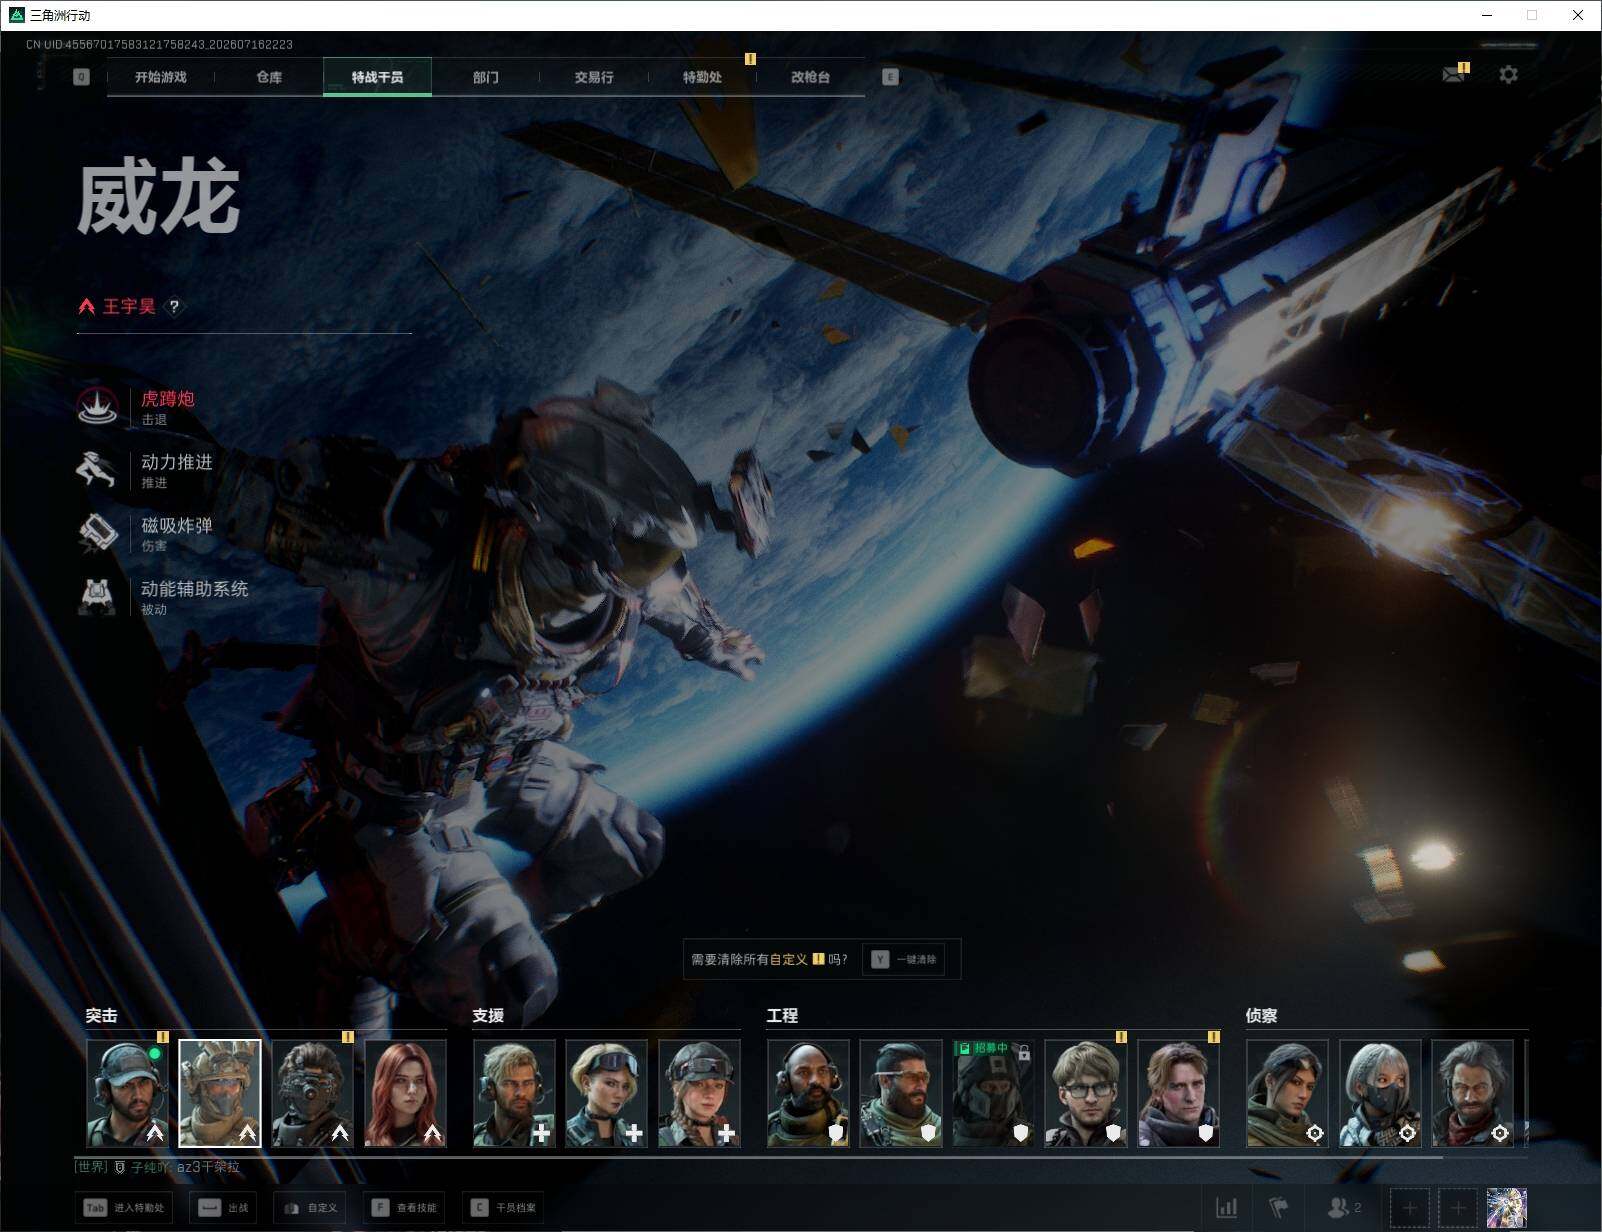This screenshot has width=1602, height=1232.
Task: Choose the engineer operator wearing square glasses
Action: 1086,1093
